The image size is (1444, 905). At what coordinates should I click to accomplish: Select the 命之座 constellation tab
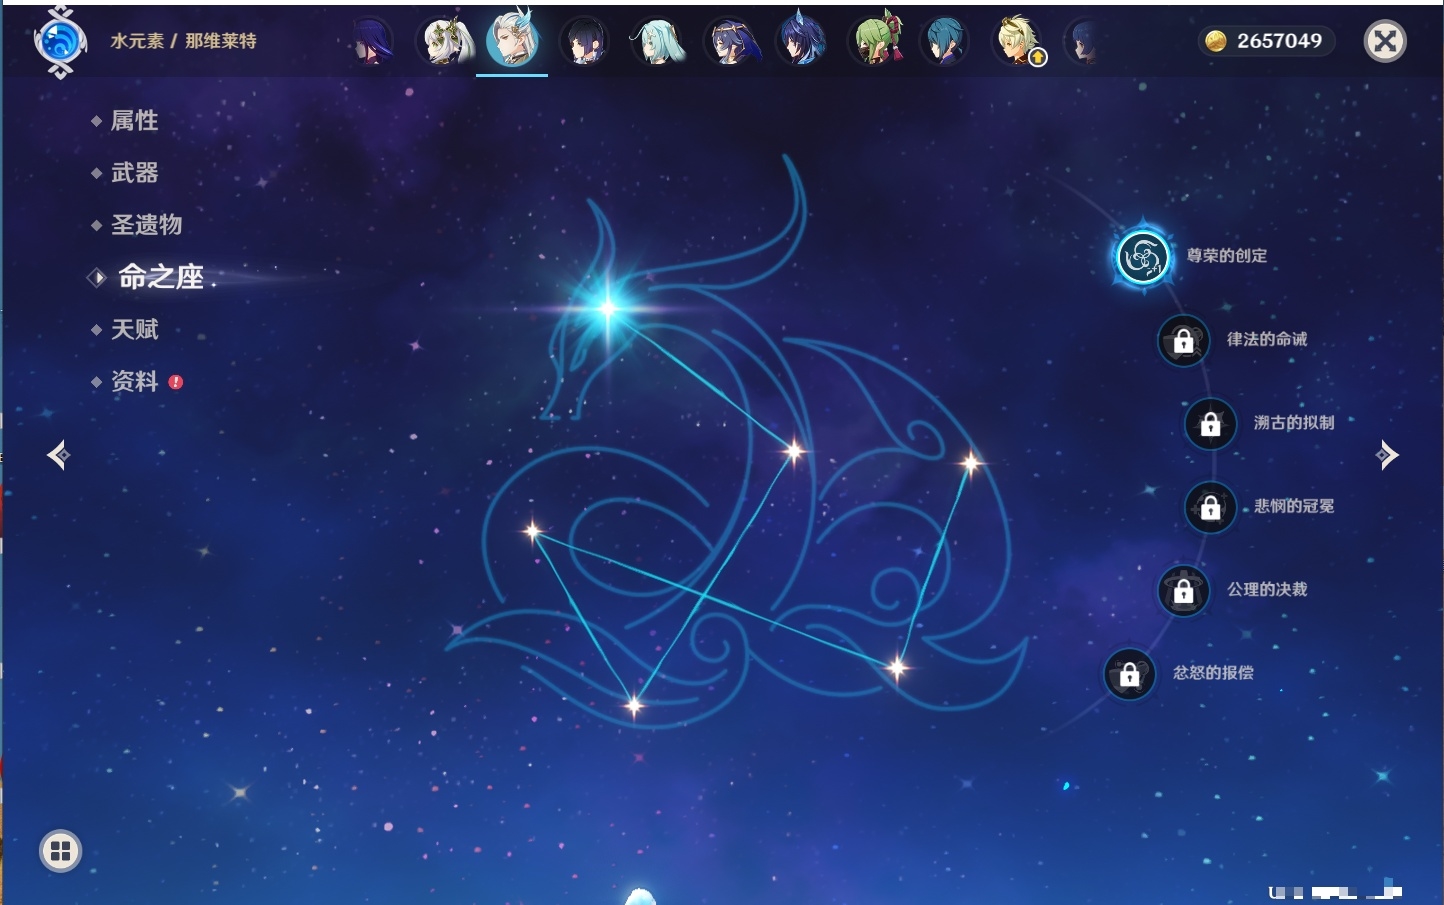pos(160,277)
